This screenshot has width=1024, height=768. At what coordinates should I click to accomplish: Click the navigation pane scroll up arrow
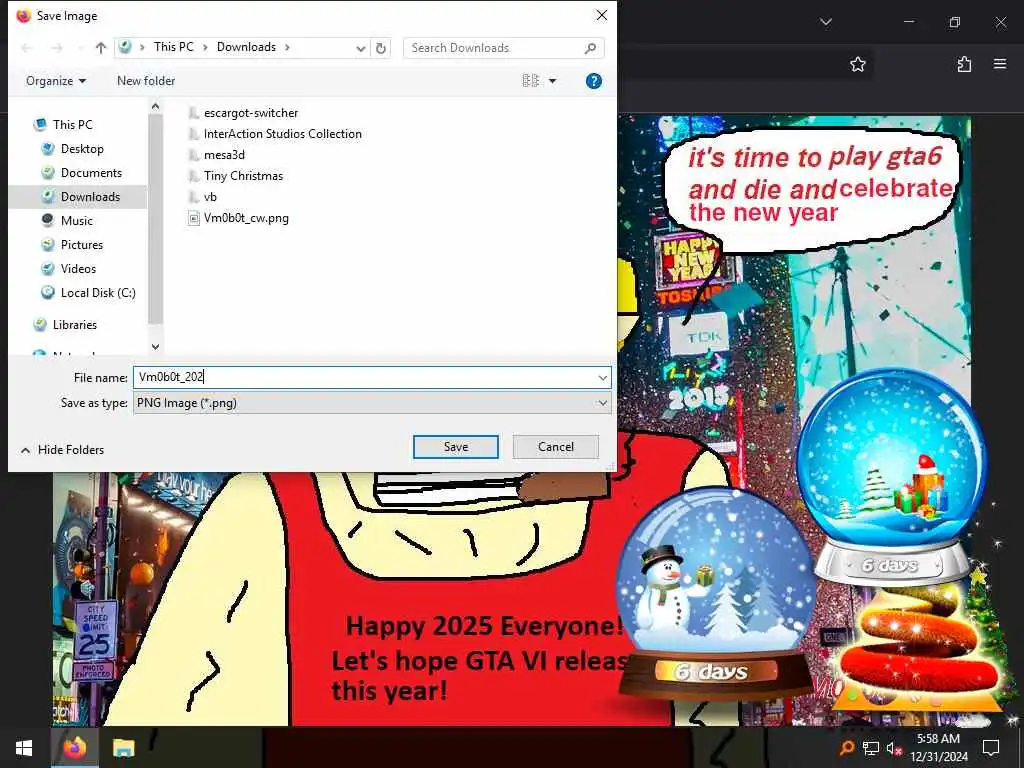tap(155, 106)
